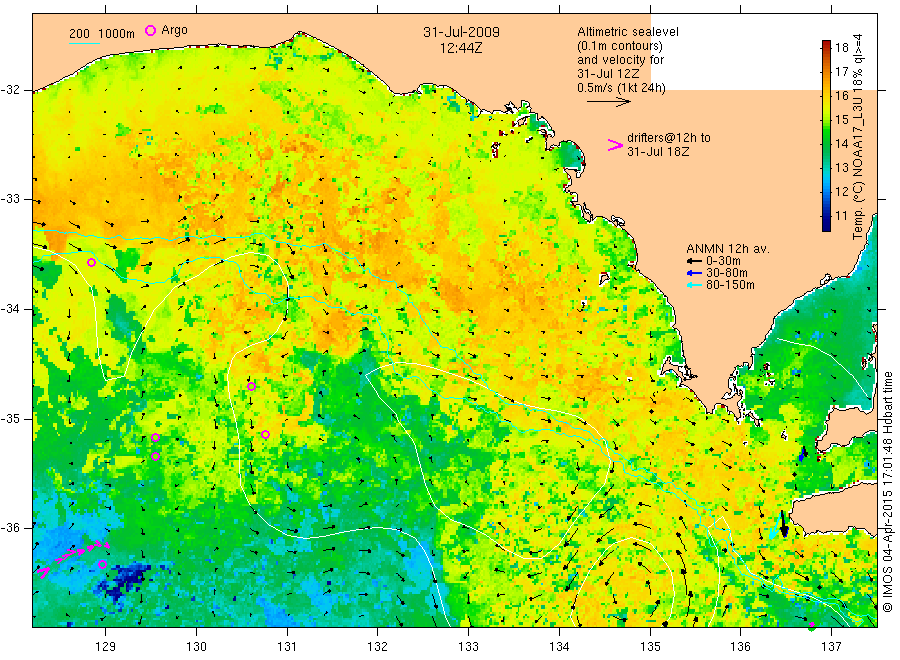Click the colorbar tick label '18'
The height and width of the screenshot is (660, 900).
pyautogui.click(x=841, y=47)
